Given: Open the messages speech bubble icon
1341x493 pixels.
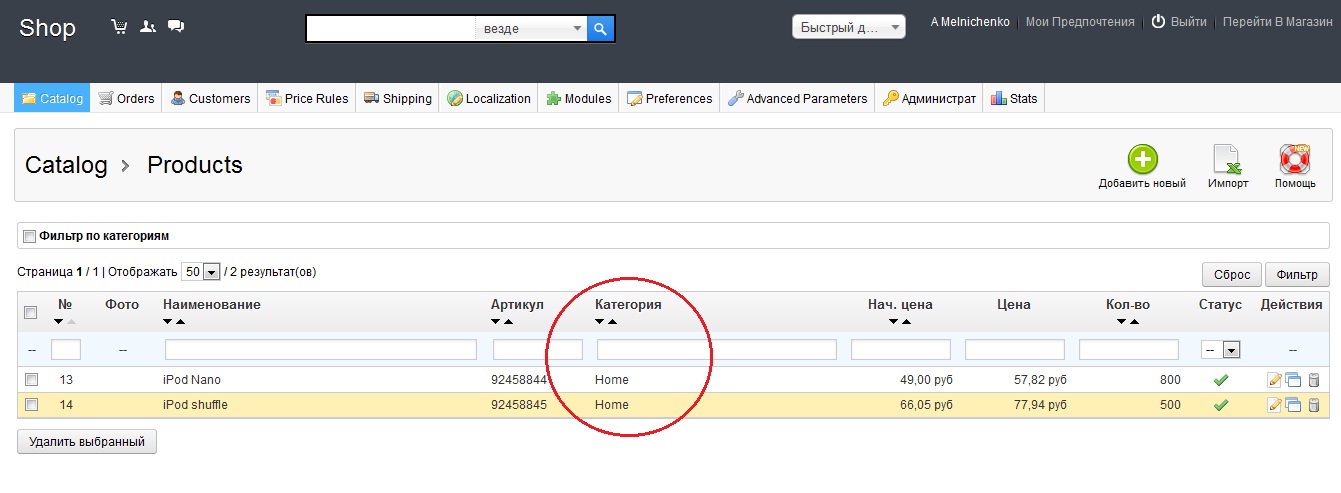Looking at the screenshot, I should click(x=176, y=27).
